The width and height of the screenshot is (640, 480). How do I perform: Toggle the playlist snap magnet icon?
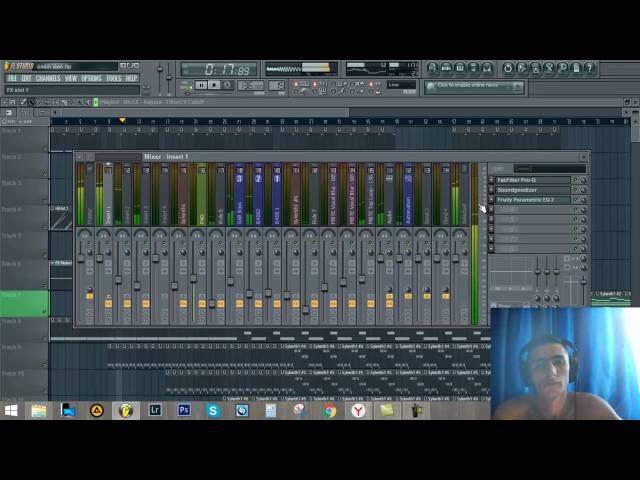[x=13, y=102]
